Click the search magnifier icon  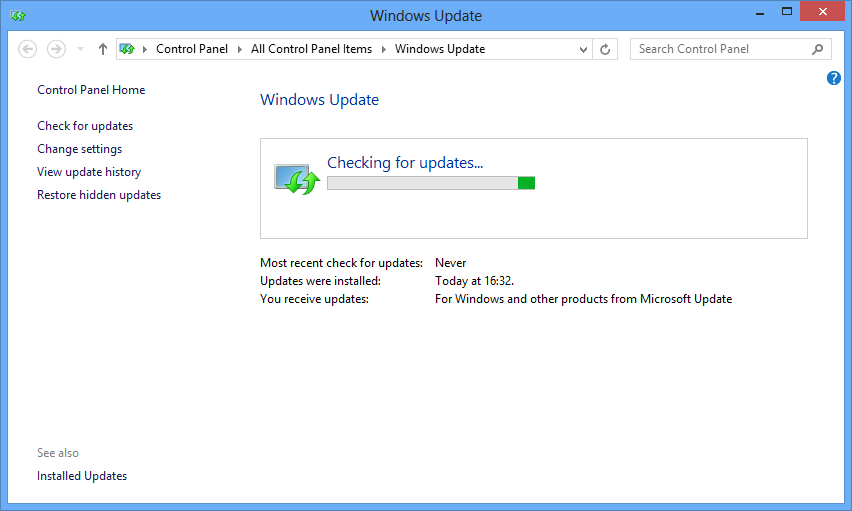817,49
